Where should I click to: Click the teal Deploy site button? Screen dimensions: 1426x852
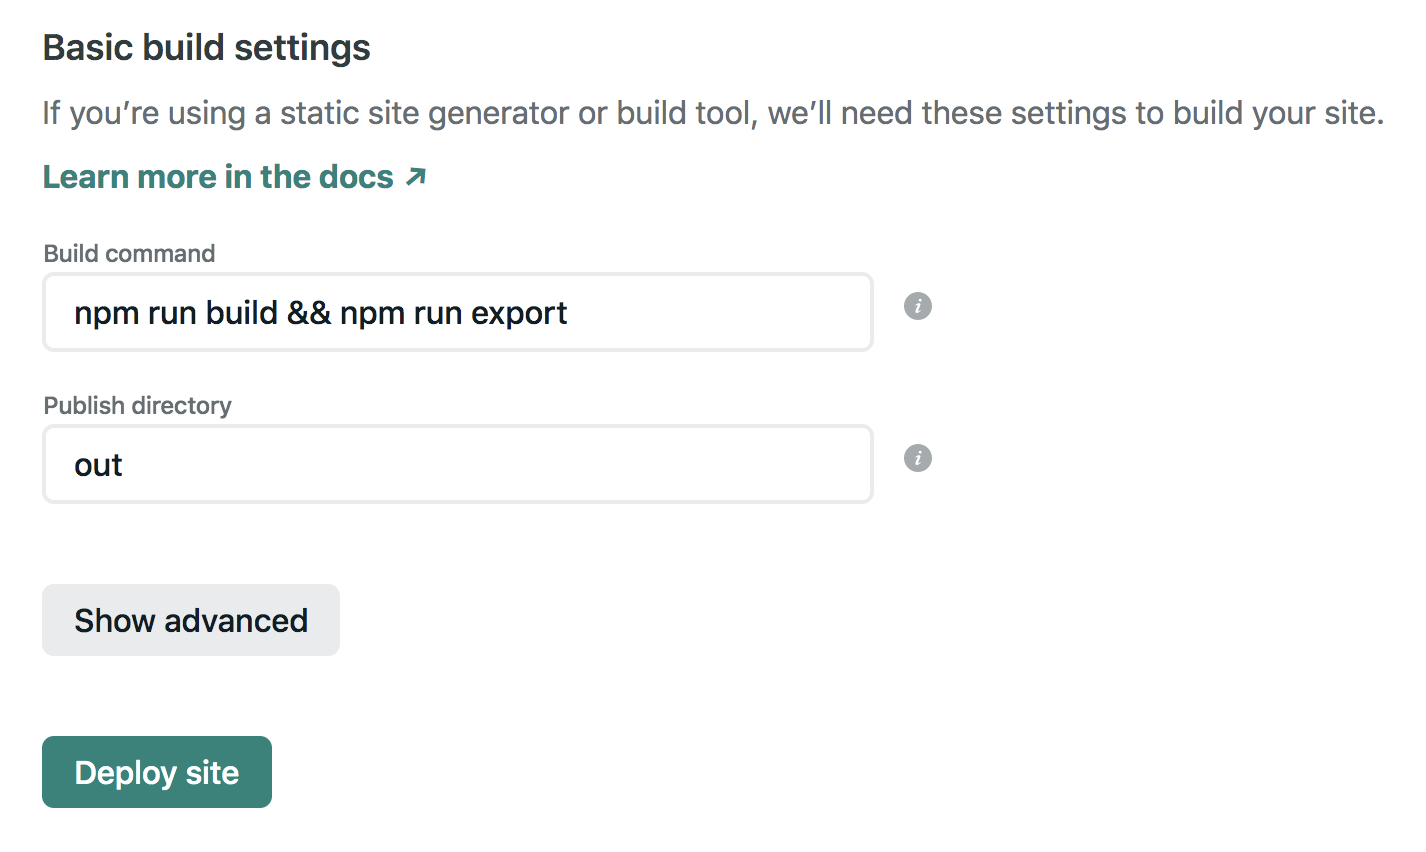coord(156,771)
